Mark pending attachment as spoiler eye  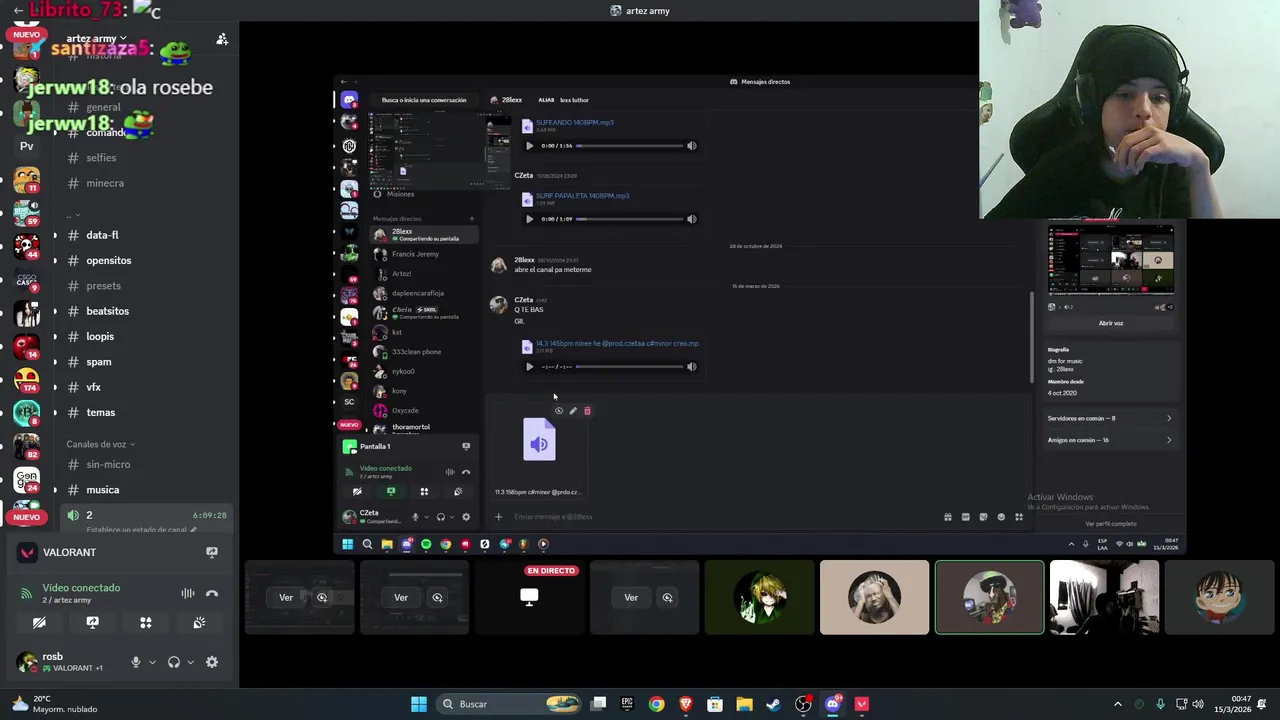(x=559, y=411)
